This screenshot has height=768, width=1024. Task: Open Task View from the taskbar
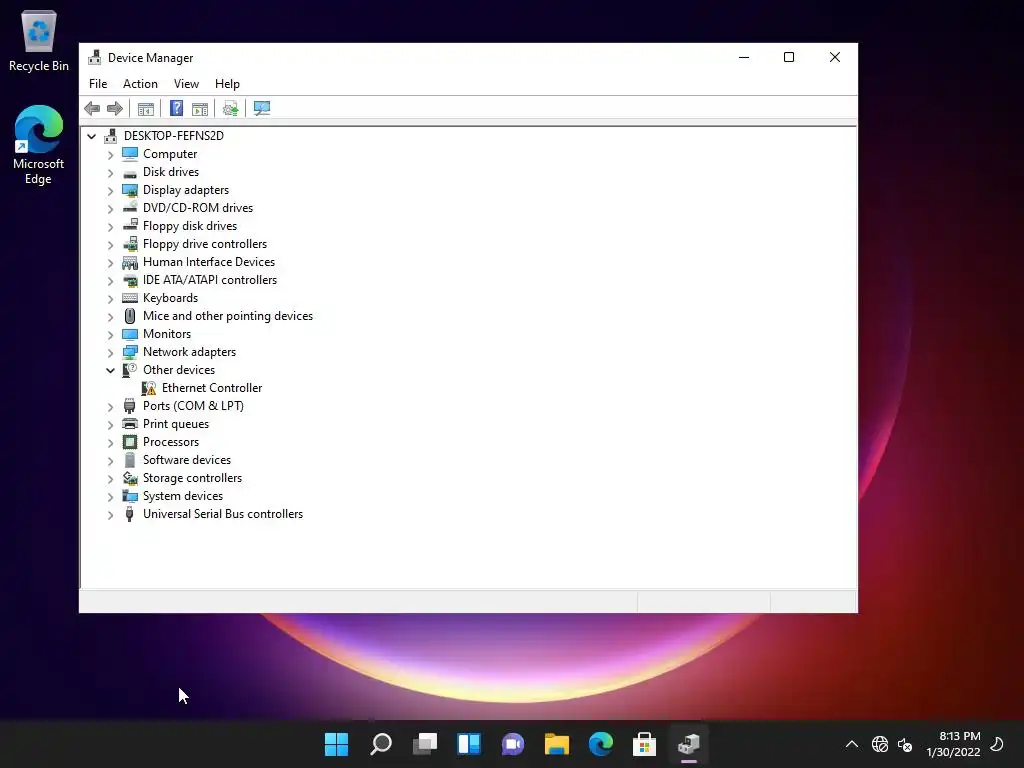tap(425, 744)
